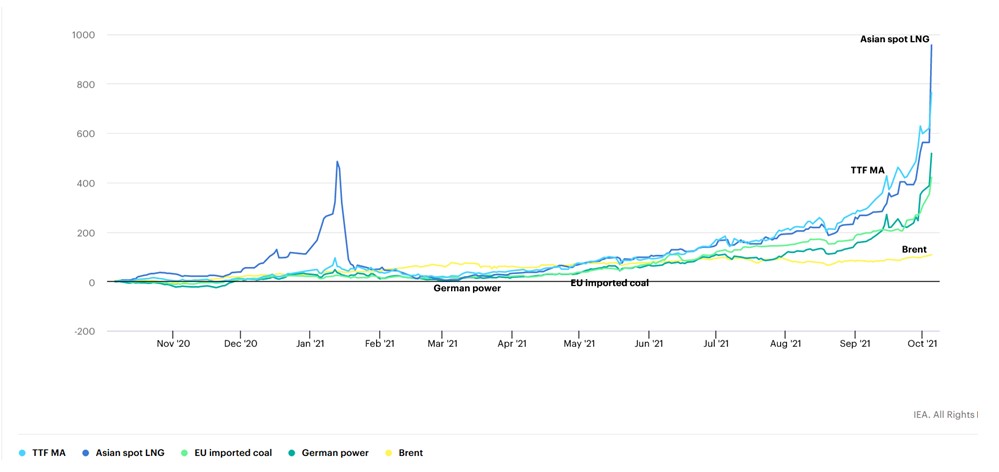Select German power annotation below the zero line
999x472 pixels.
click(x=466, y=288)
